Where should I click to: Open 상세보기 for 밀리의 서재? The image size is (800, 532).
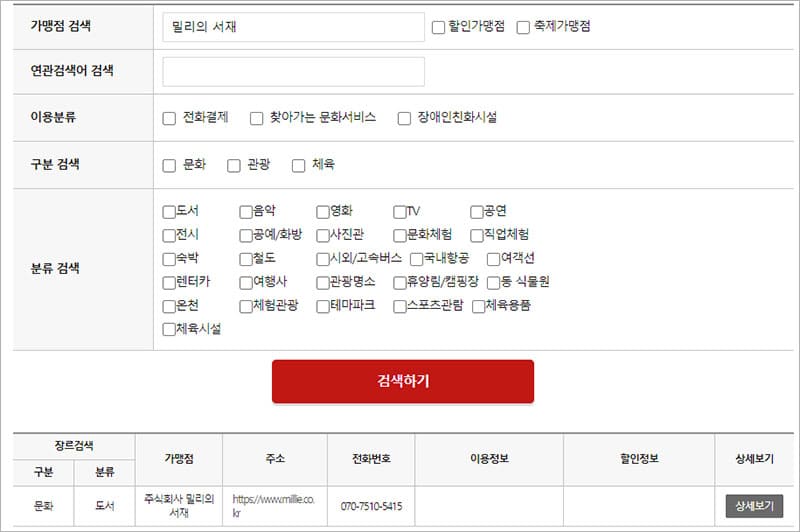pos(754,506)
